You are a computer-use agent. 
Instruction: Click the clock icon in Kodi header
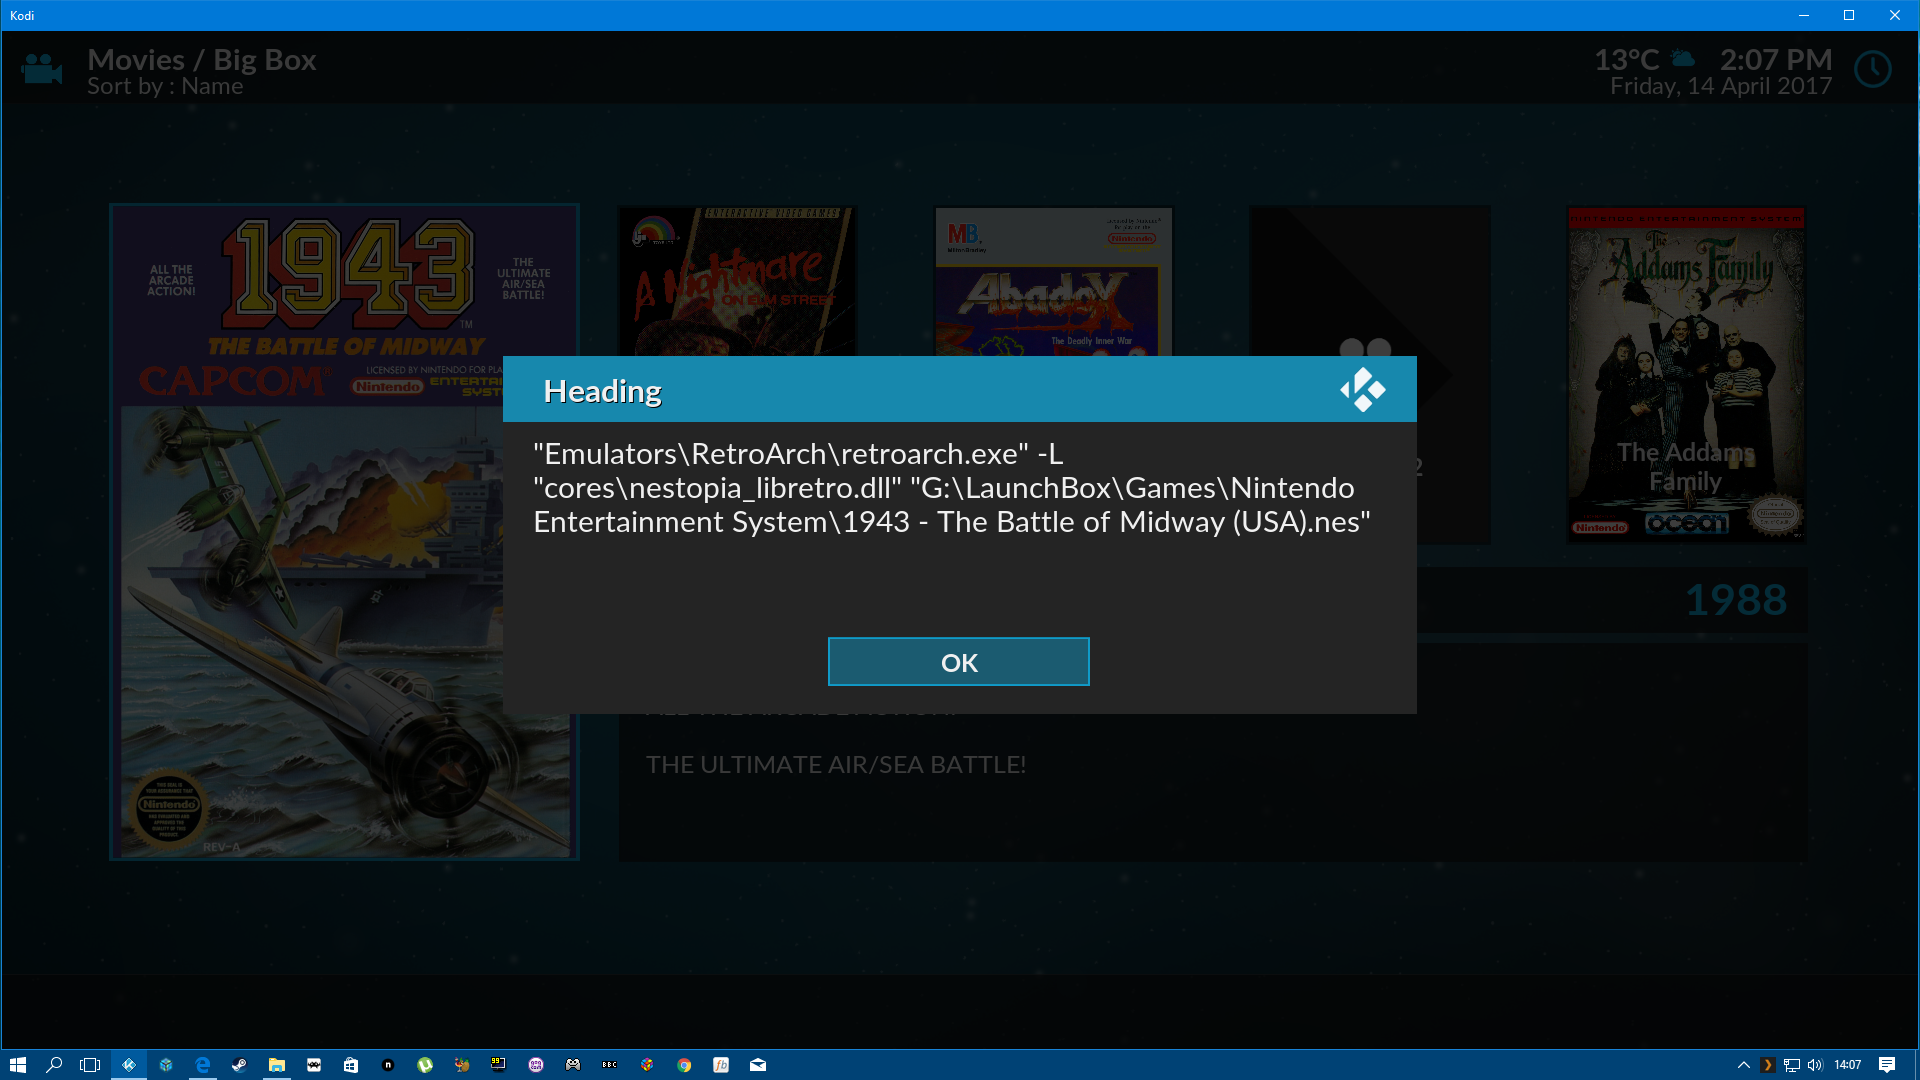[1872, 70]
